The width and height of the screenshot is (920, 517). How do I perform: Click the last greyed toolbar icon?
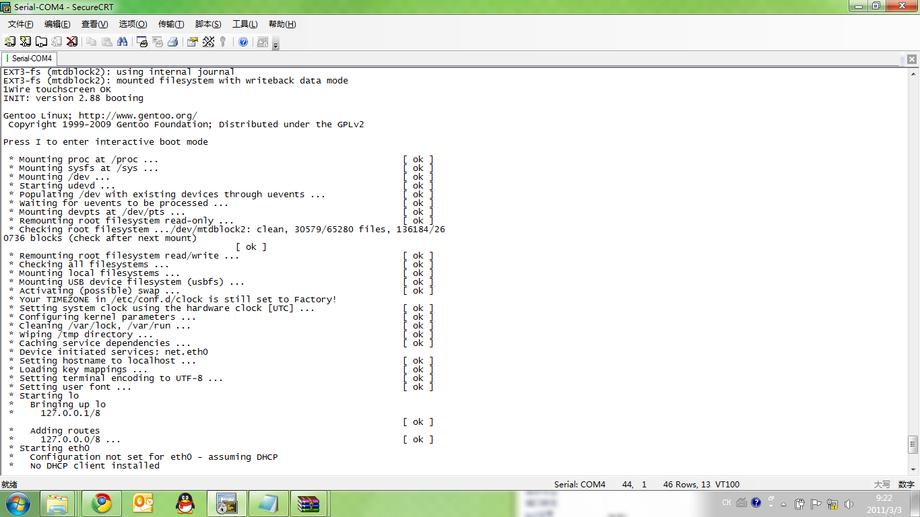(262, 42)
